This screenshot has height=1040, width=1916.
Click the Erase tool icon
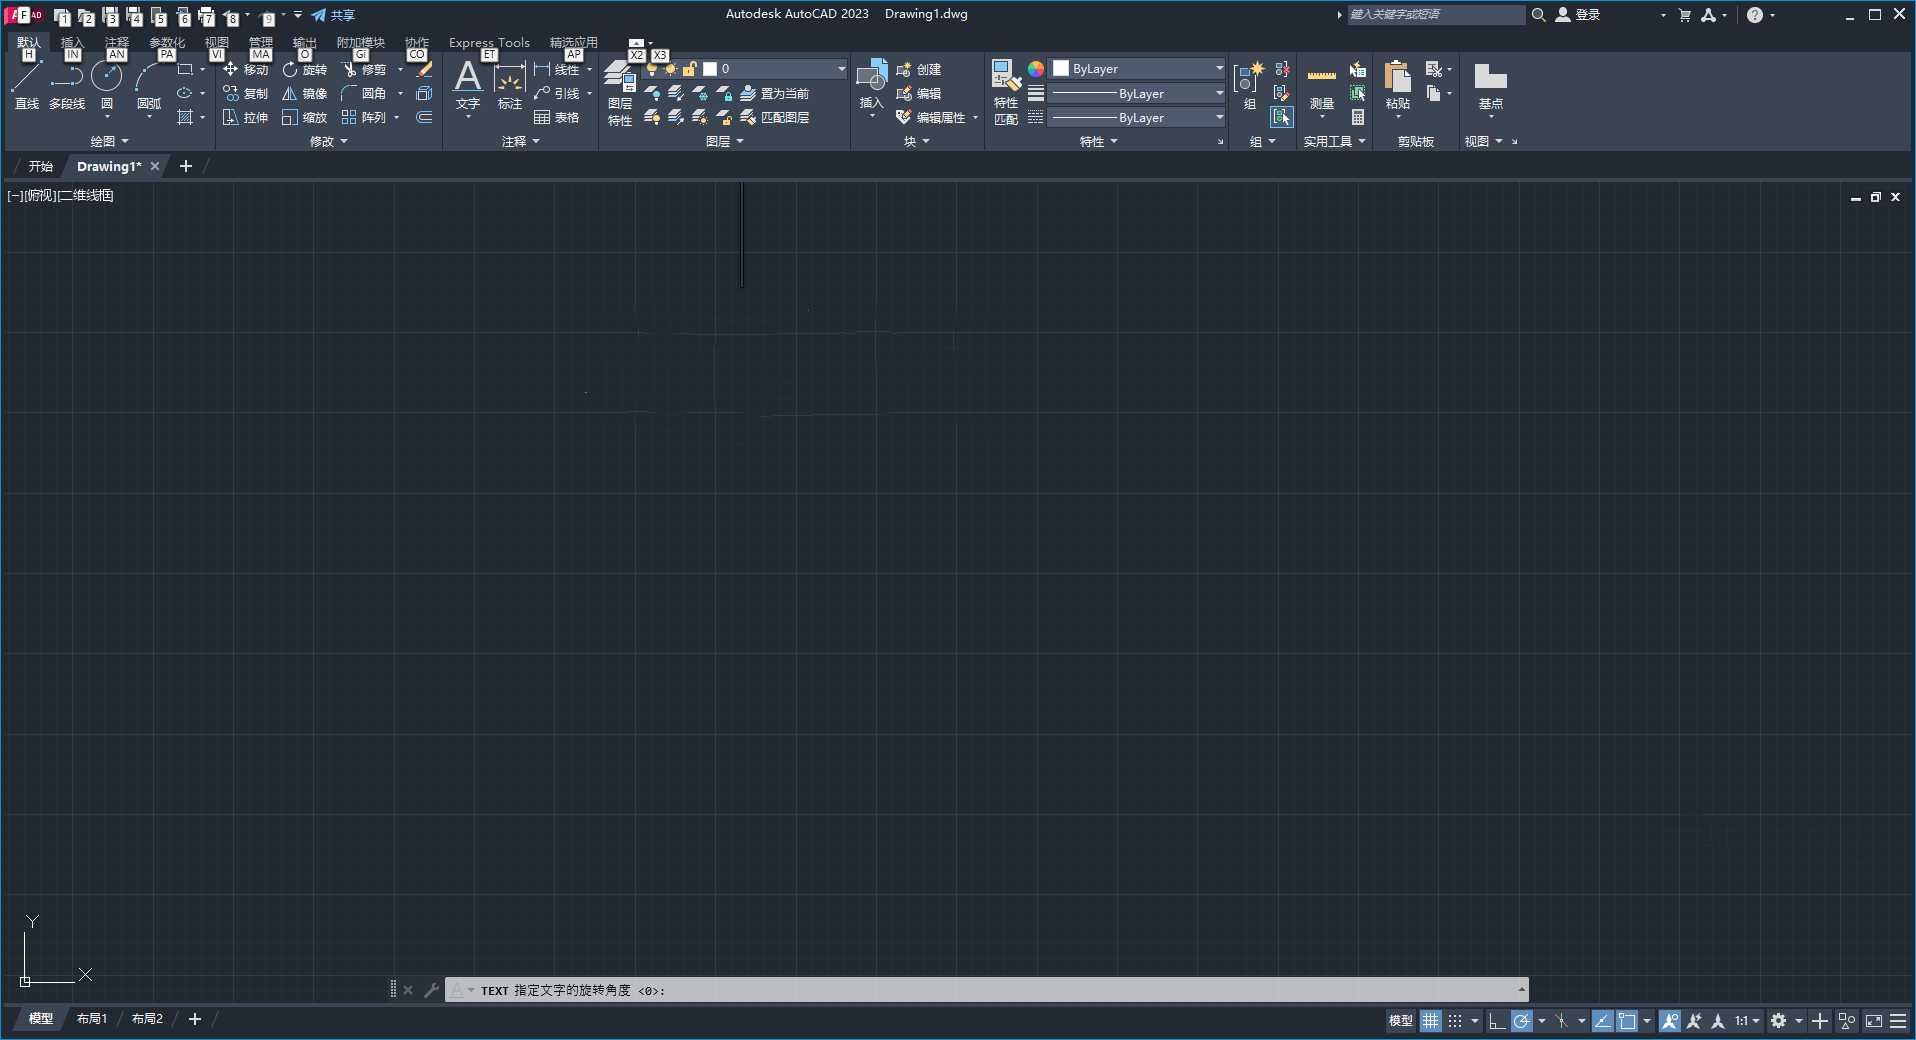click(x=424, y=70)
